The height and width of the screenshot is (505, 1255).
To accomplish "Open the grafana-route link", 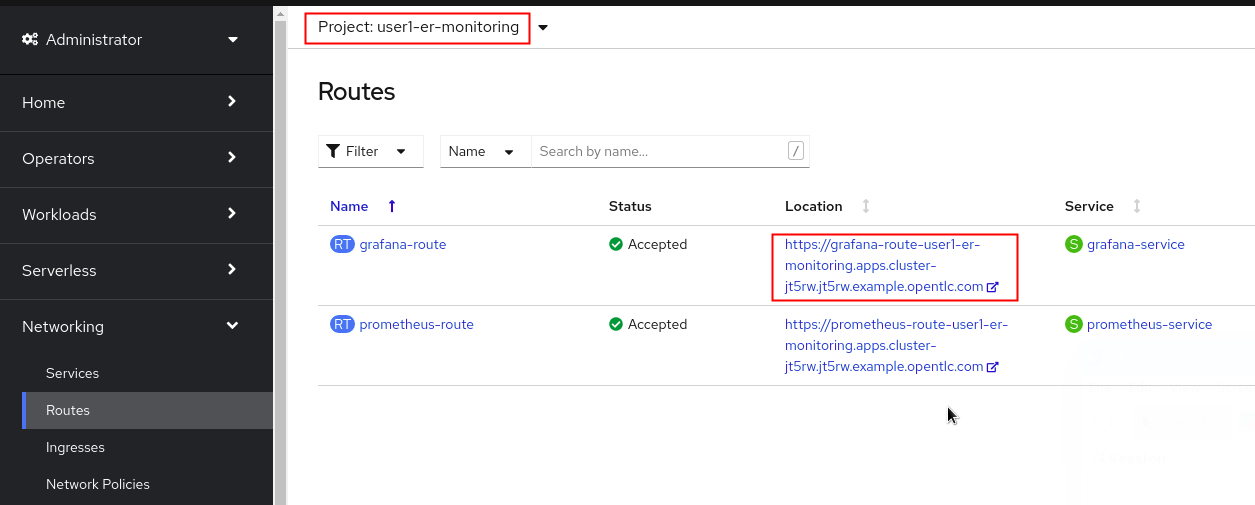I will (403, 244).
